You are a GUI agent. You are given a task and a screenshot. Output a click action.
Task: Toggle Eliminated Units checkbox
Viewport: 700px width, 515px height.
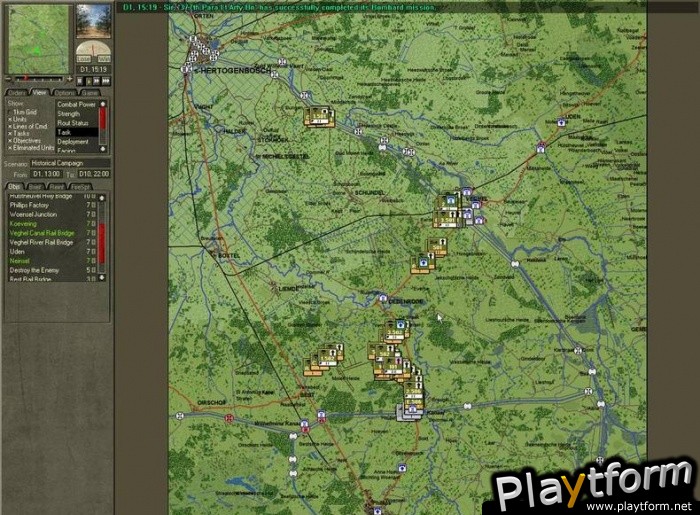tap(10, 148)
